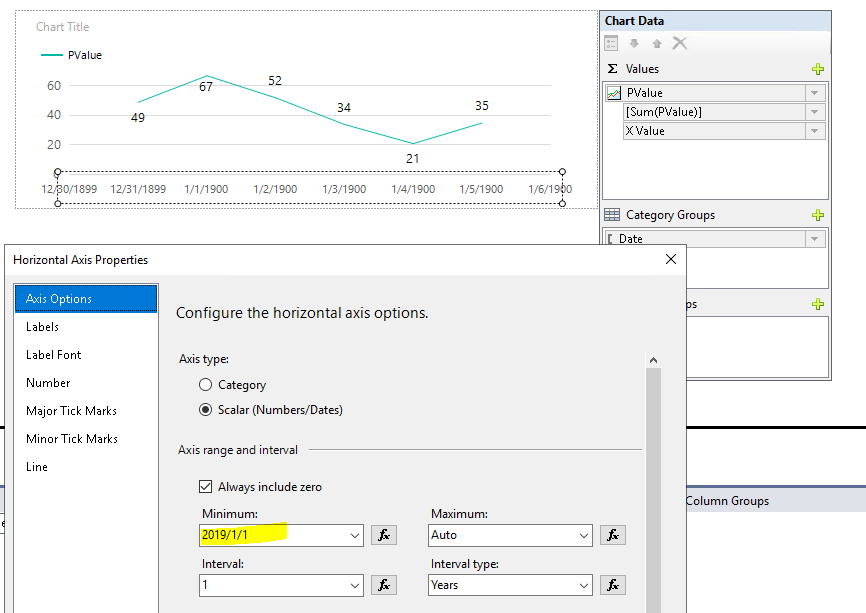Open the Line page
The width and height of the screenshot is (866, 613).
coord(86,467)
